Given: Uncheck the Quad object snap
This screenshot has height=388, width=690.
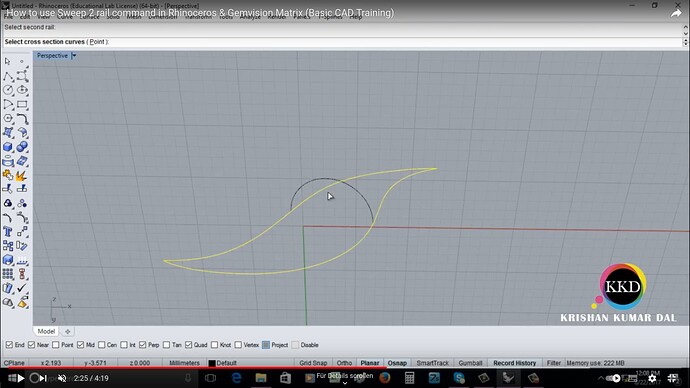Looking at the screenshot, I should pyautogui.click(x=189, y=345).
